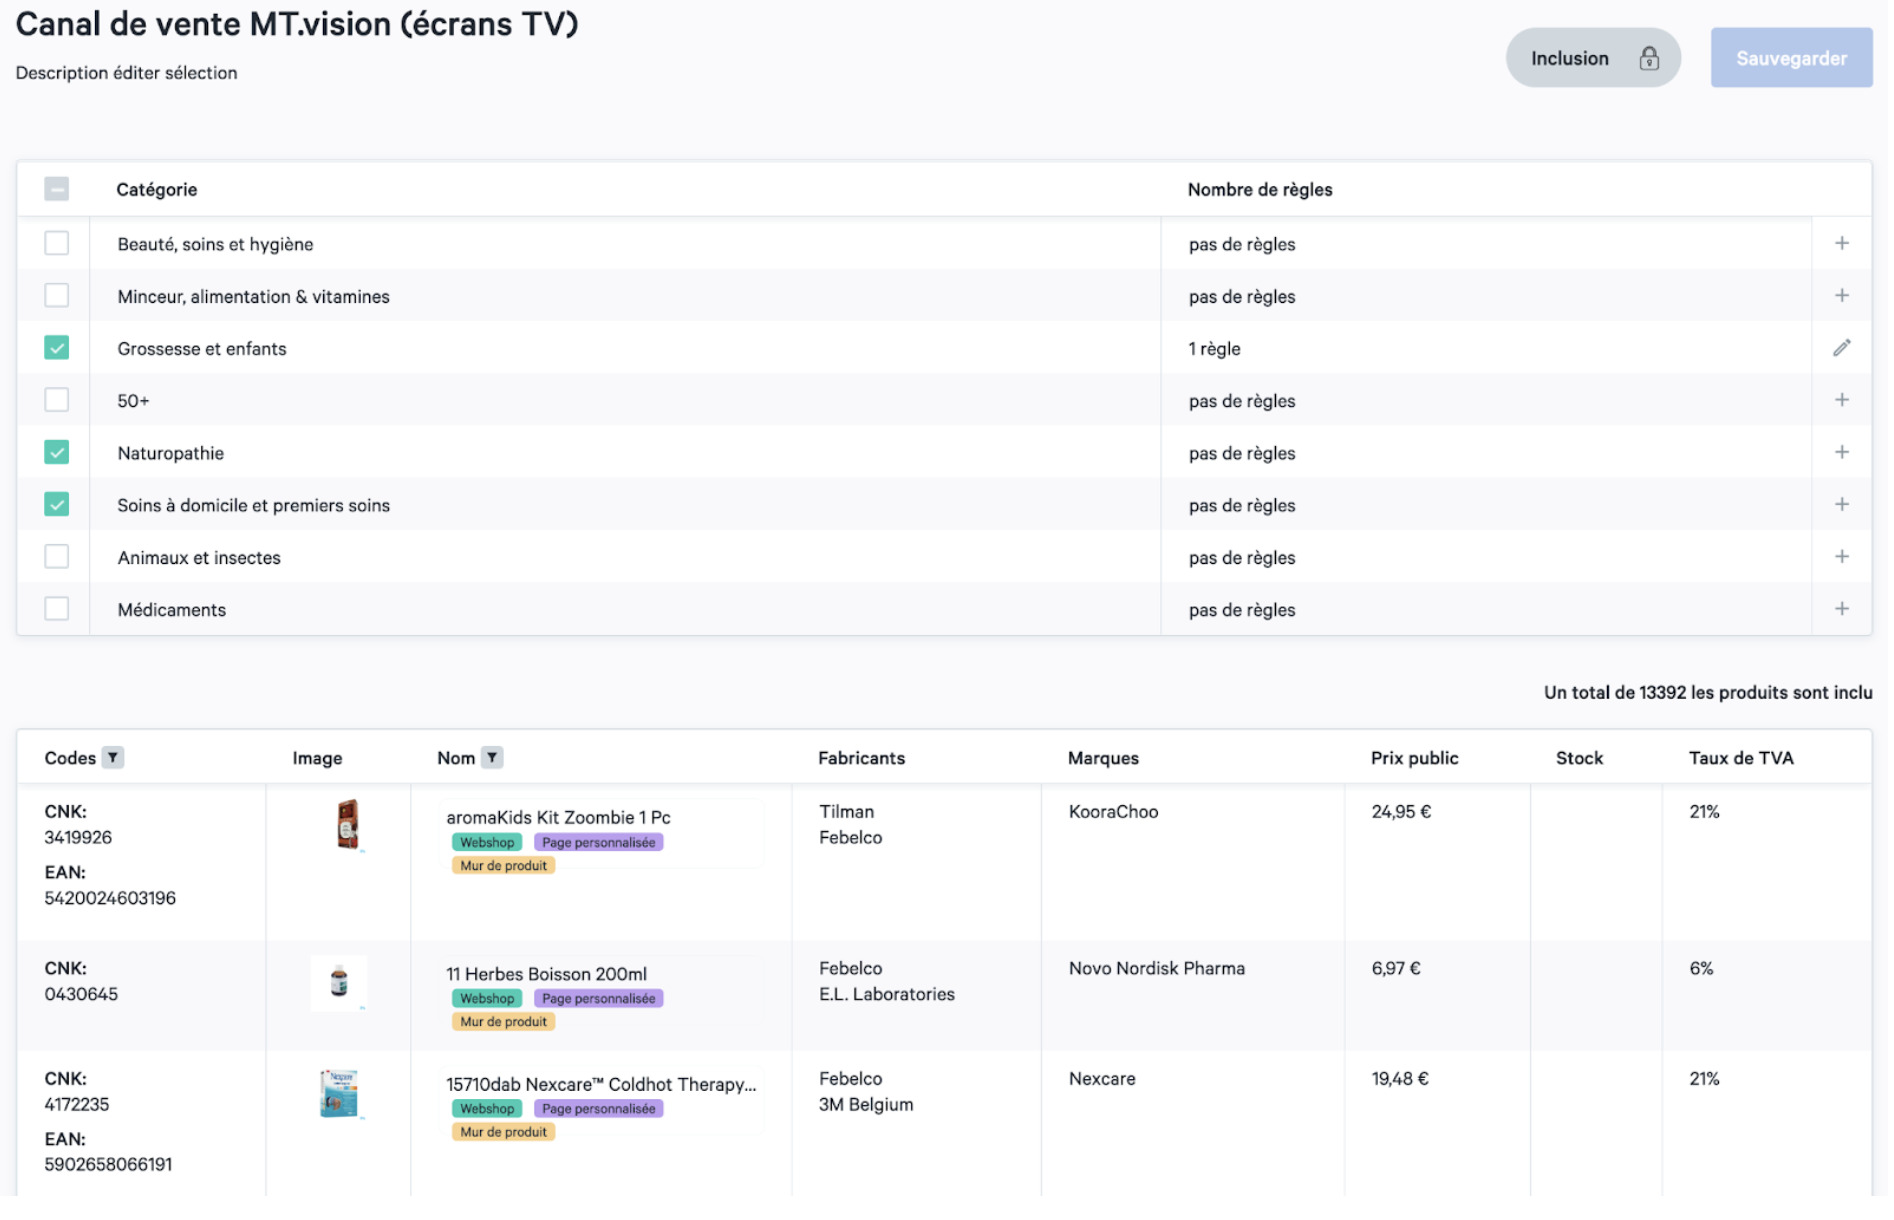
Task: Click Page personnalisée tag on aromaKids row
Action: click(x=598, y=842)
